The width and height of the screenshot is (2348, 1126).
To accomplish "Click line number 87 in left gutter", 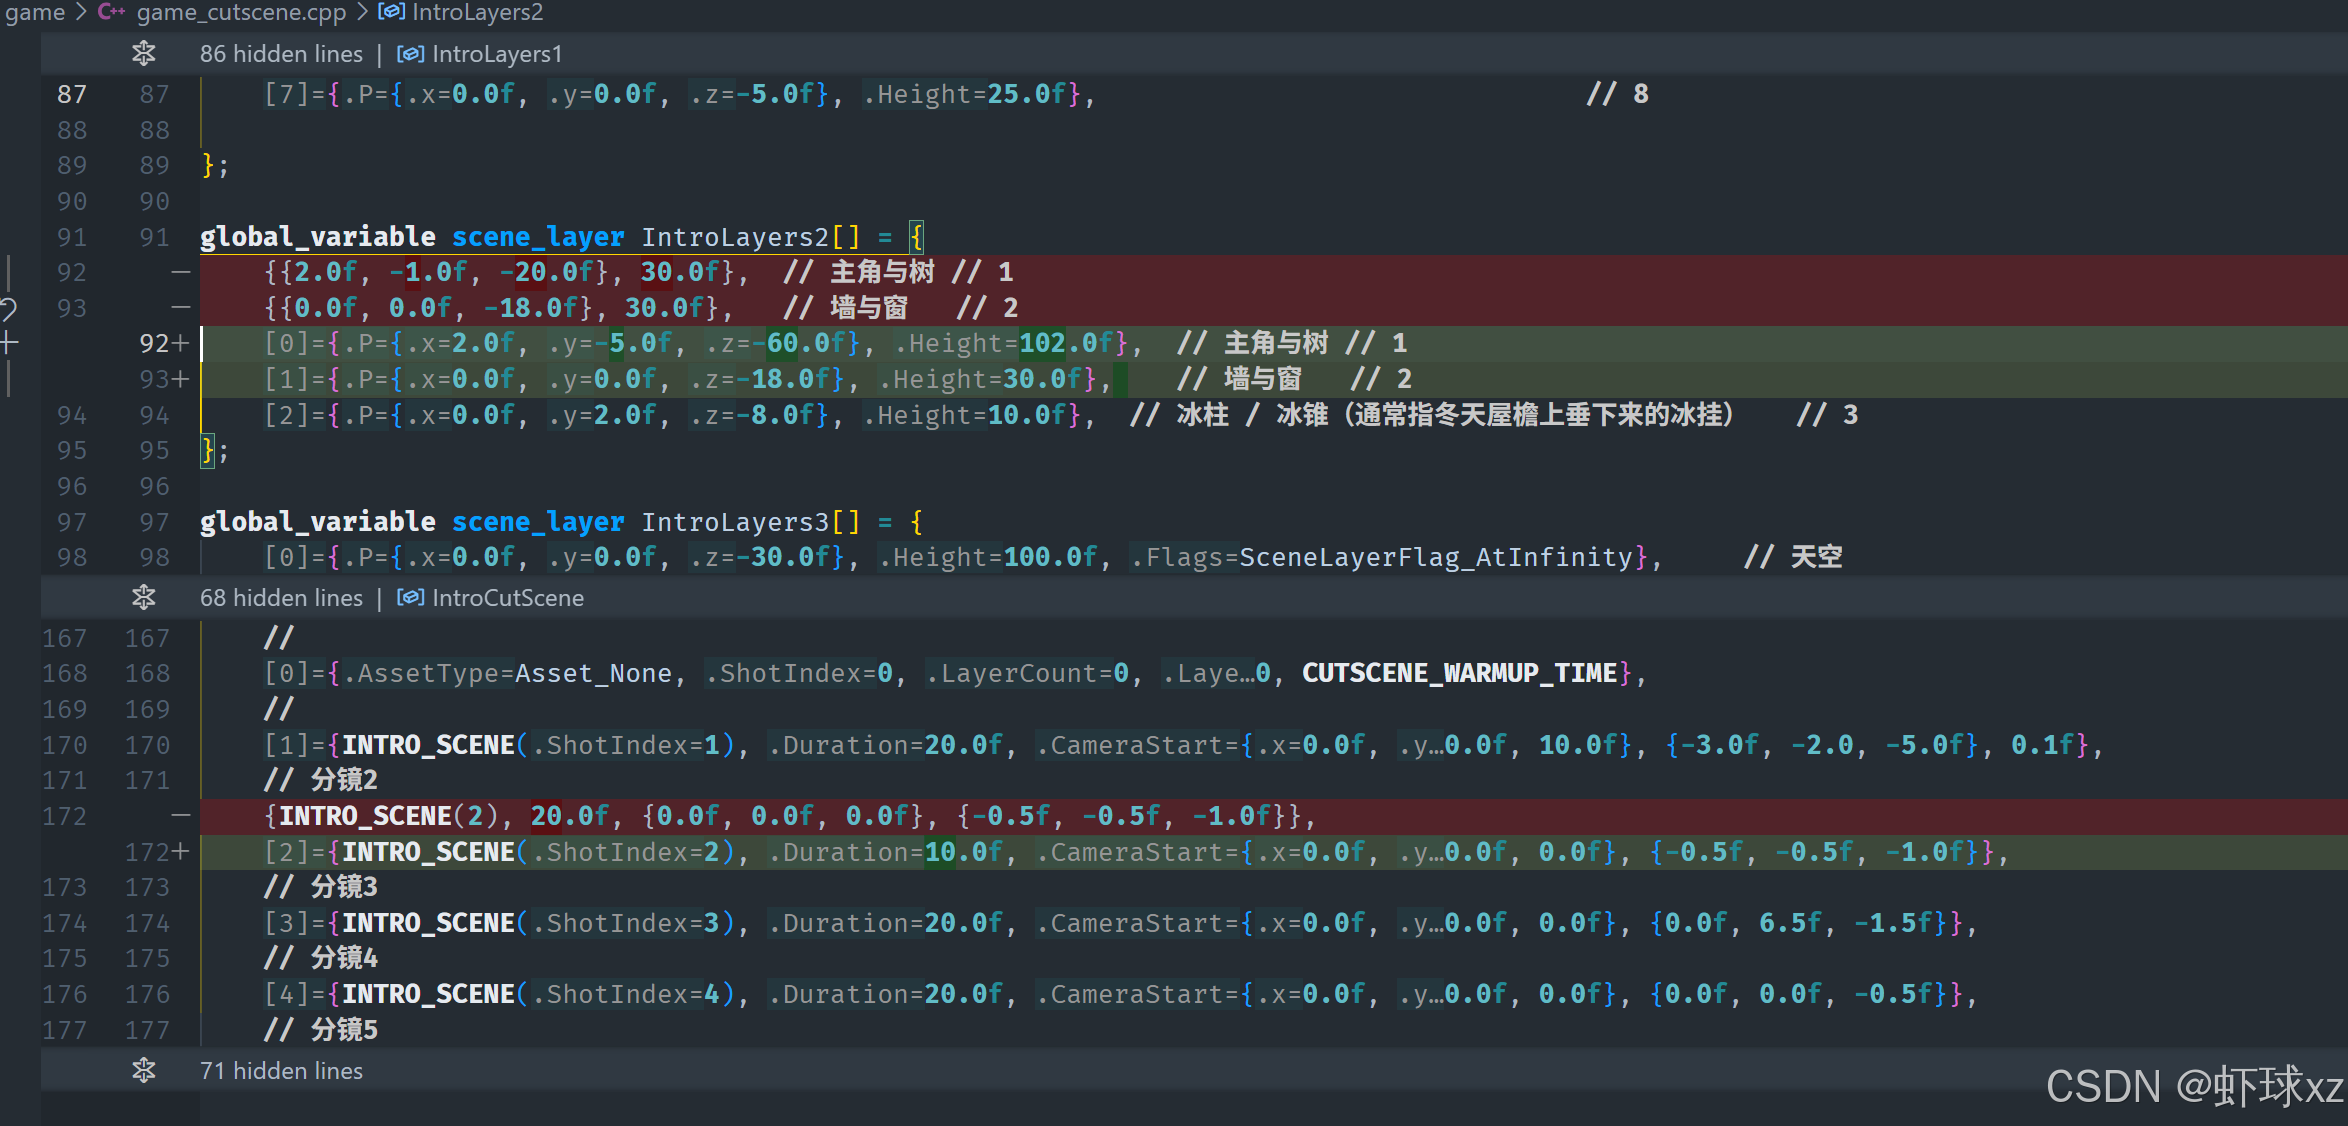I will pyautogui.click(x=72, y=94).
